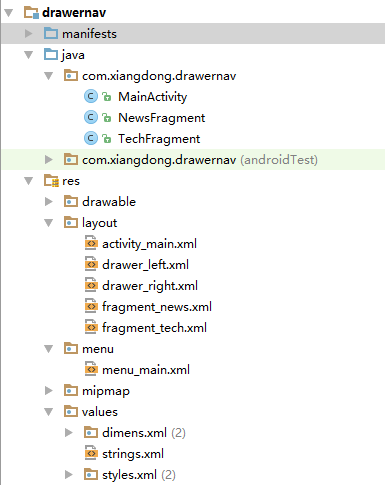The image size is (385, 485).
Task: Click the public lock badge beside TechFragment
Action: coord(106,139)
